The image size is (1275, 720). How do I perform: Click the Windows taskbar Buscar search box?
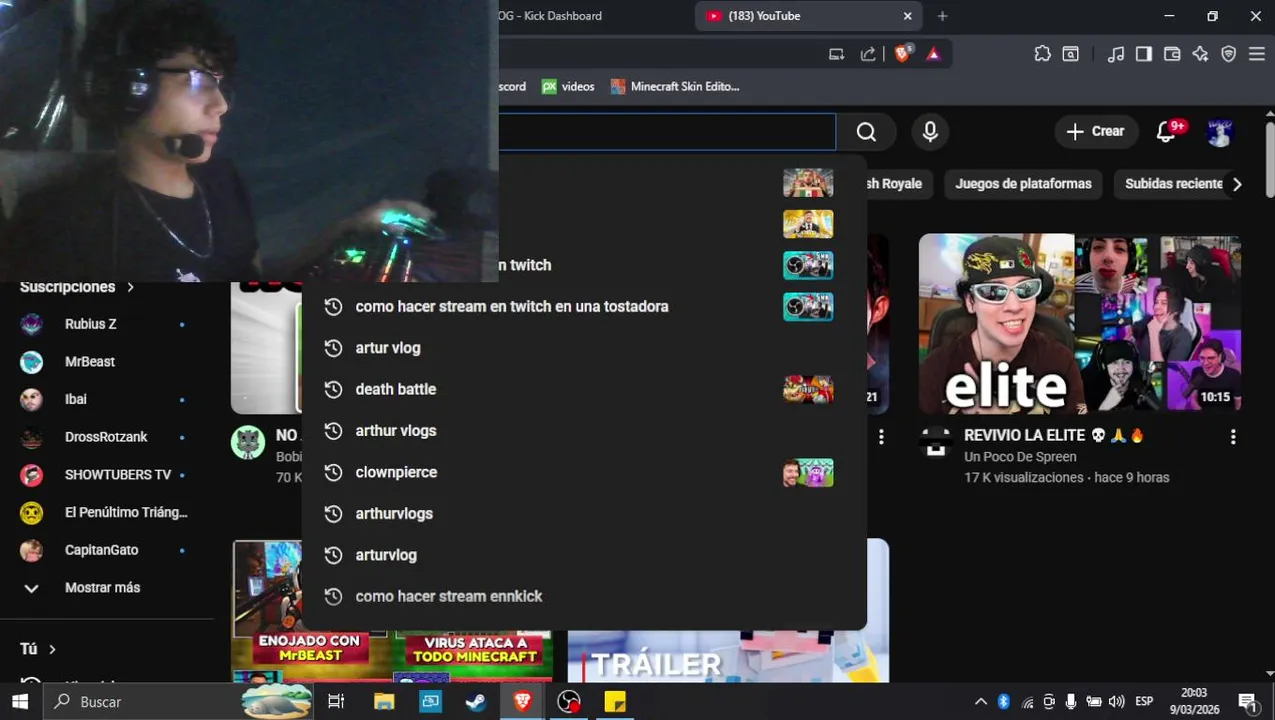(x=178, y=702)
